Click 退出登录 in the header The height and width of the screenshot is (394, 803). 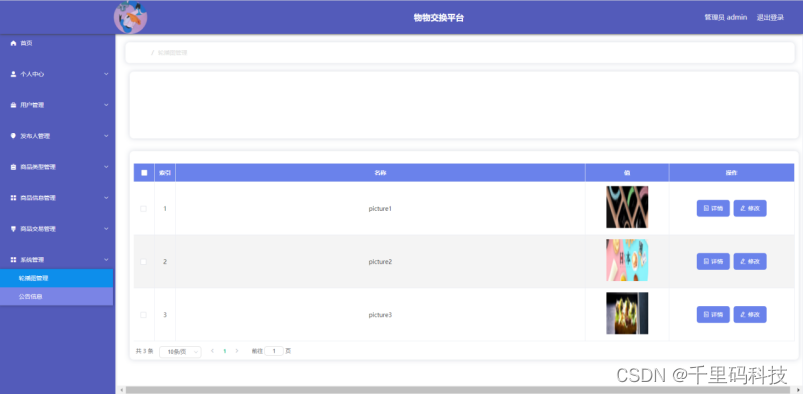tap(770, 17)
